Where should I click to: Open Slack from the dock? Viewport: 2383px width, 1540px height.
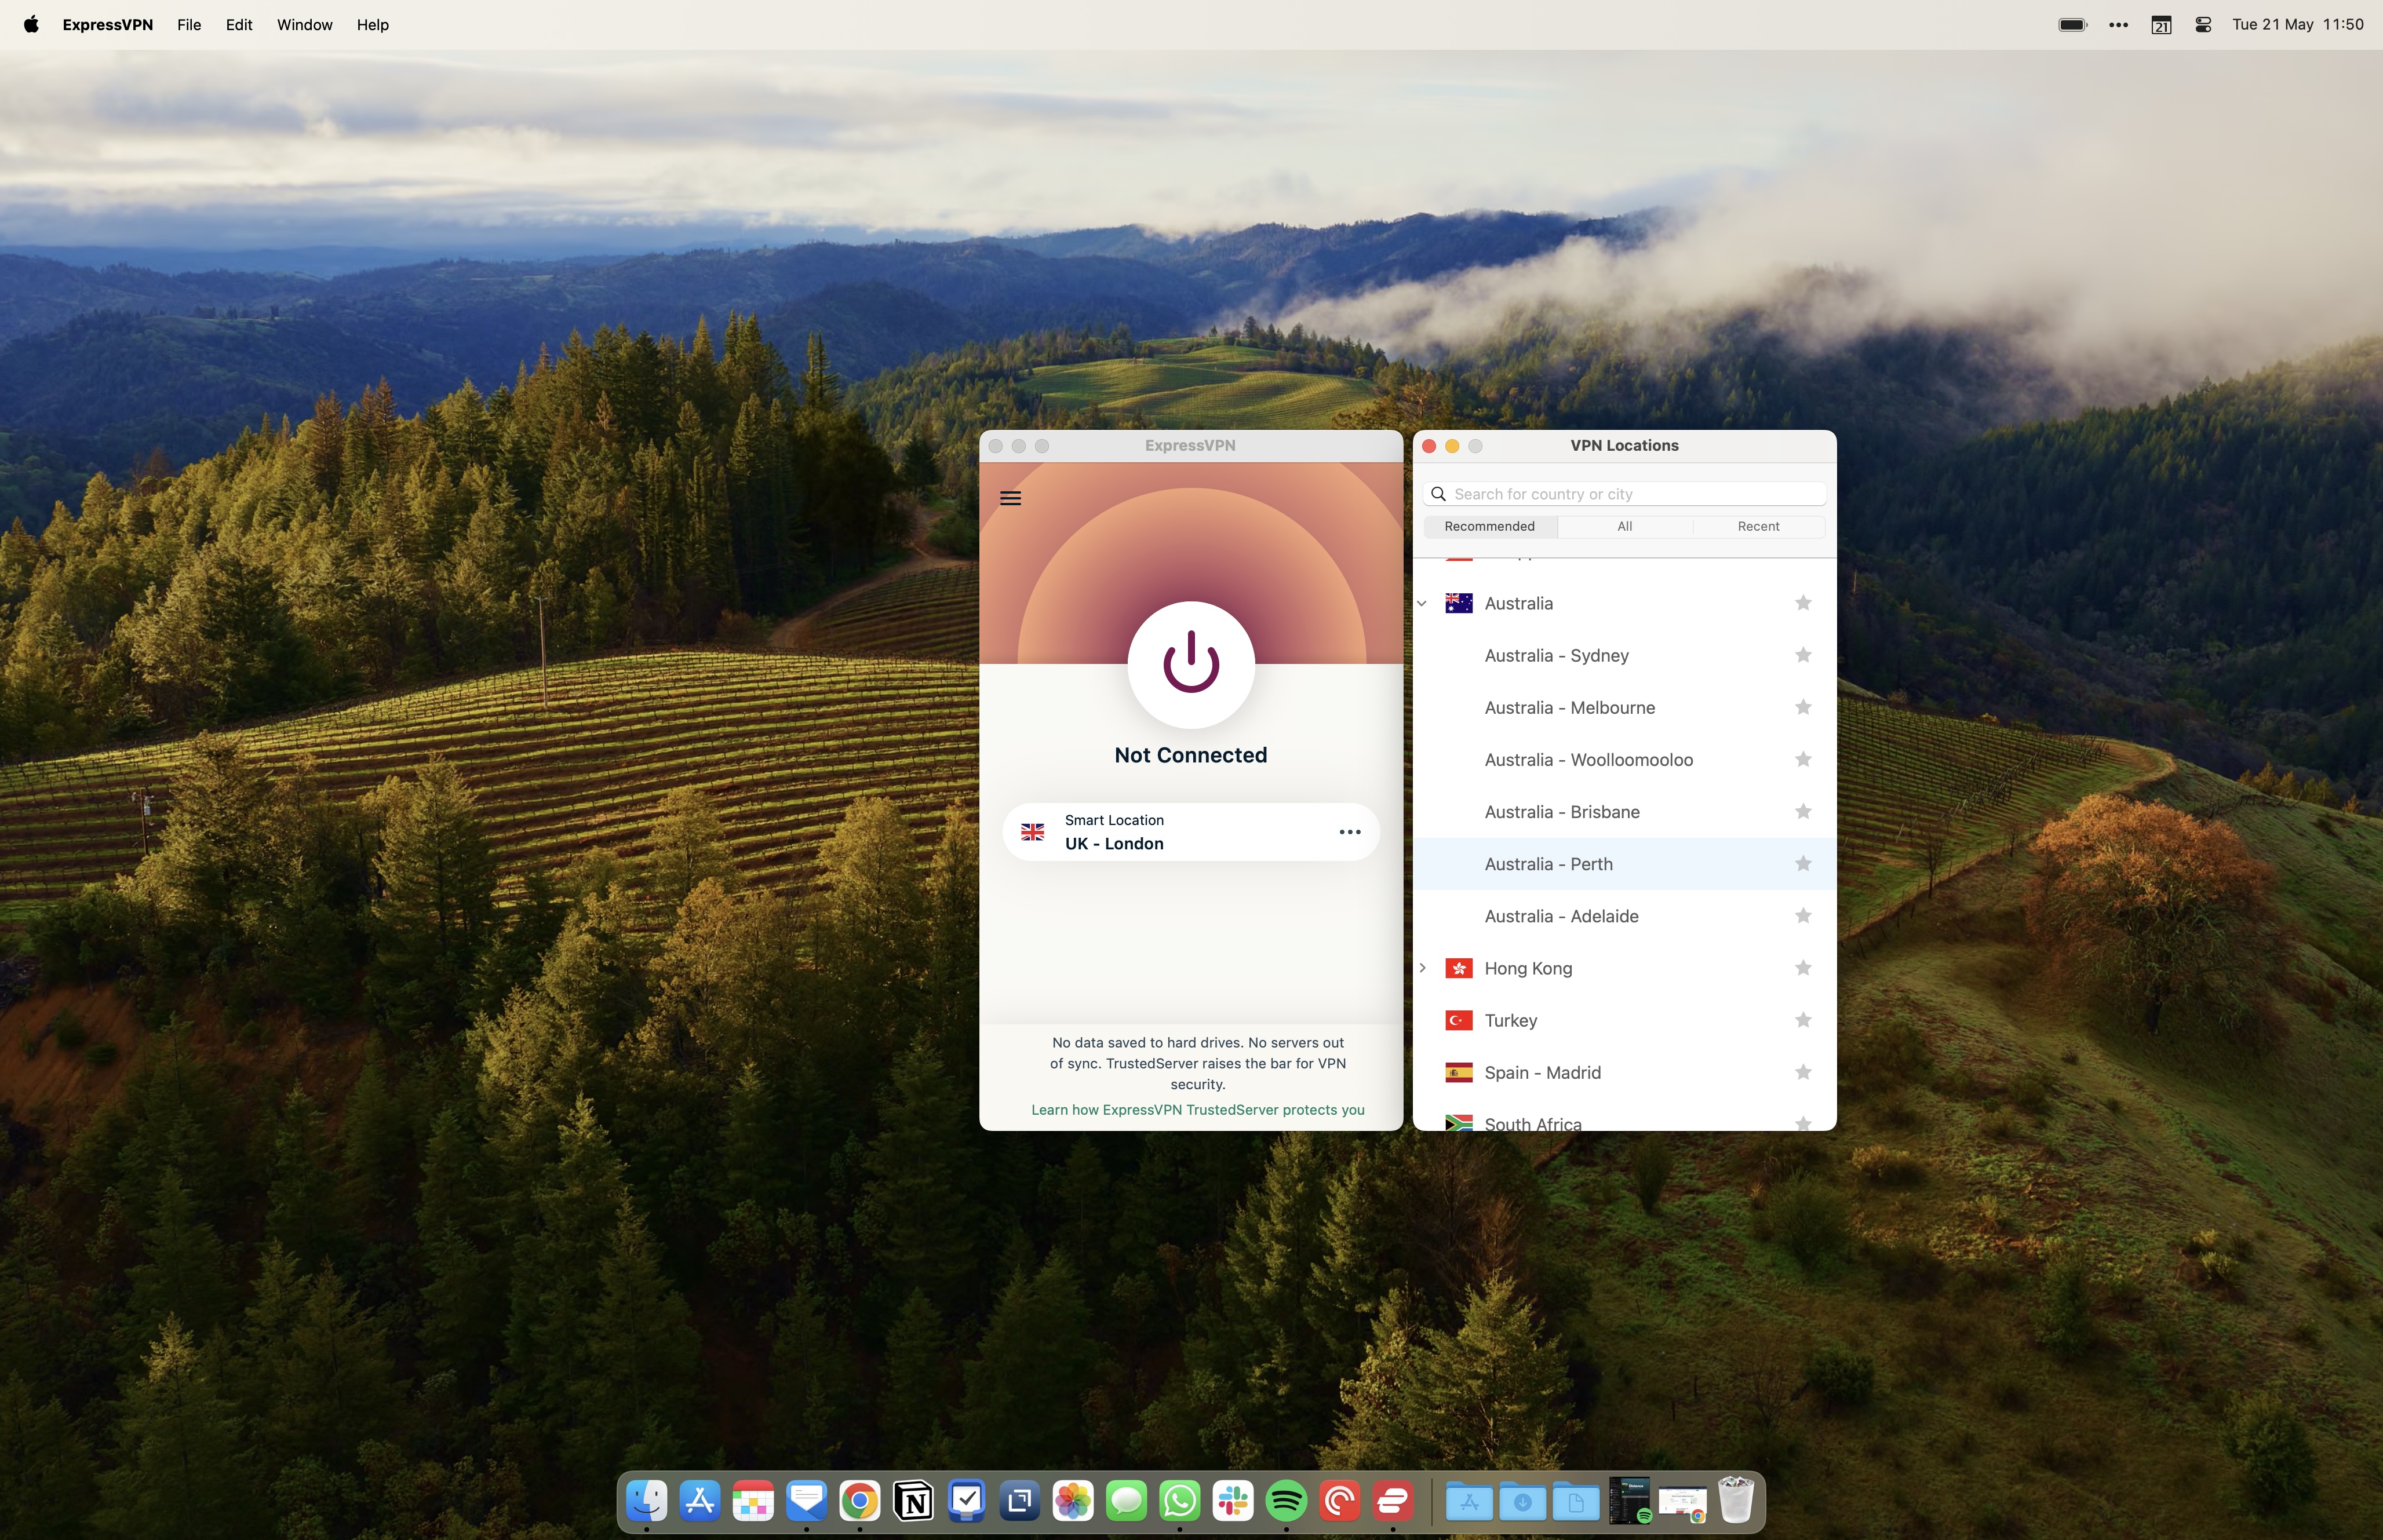1233,1500
